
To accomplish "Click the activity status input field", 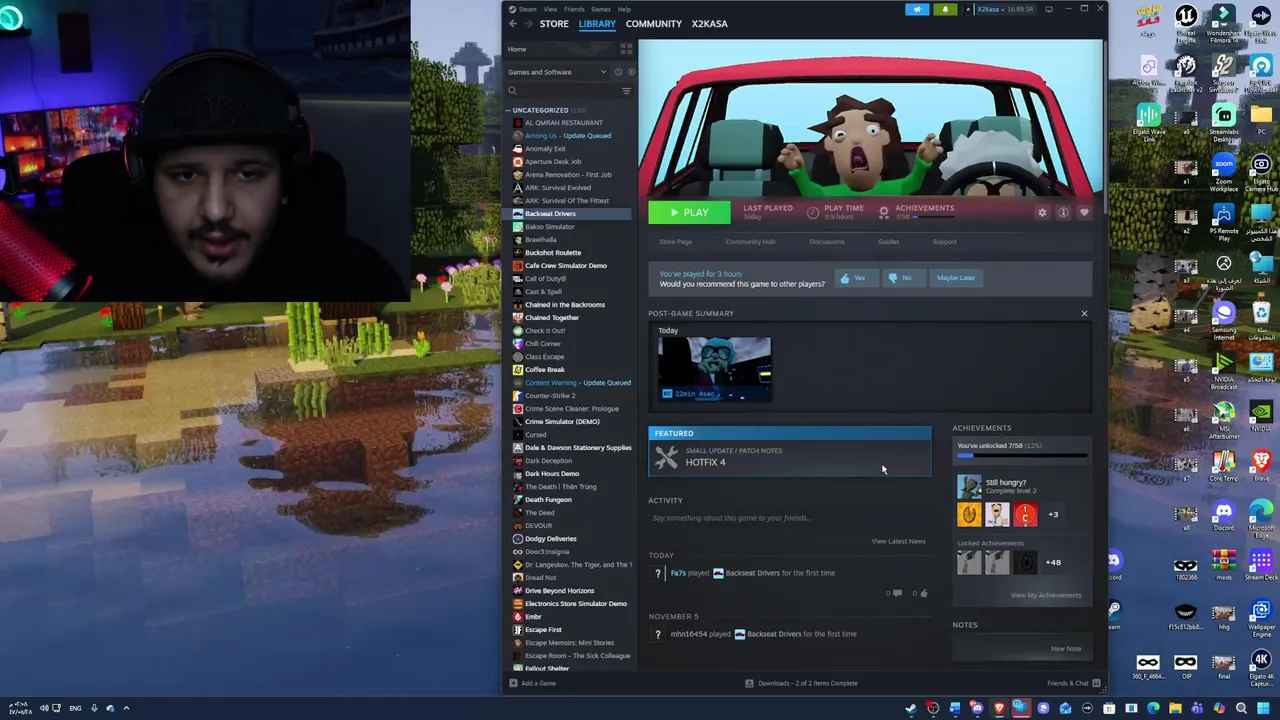I will pos(789,518).
